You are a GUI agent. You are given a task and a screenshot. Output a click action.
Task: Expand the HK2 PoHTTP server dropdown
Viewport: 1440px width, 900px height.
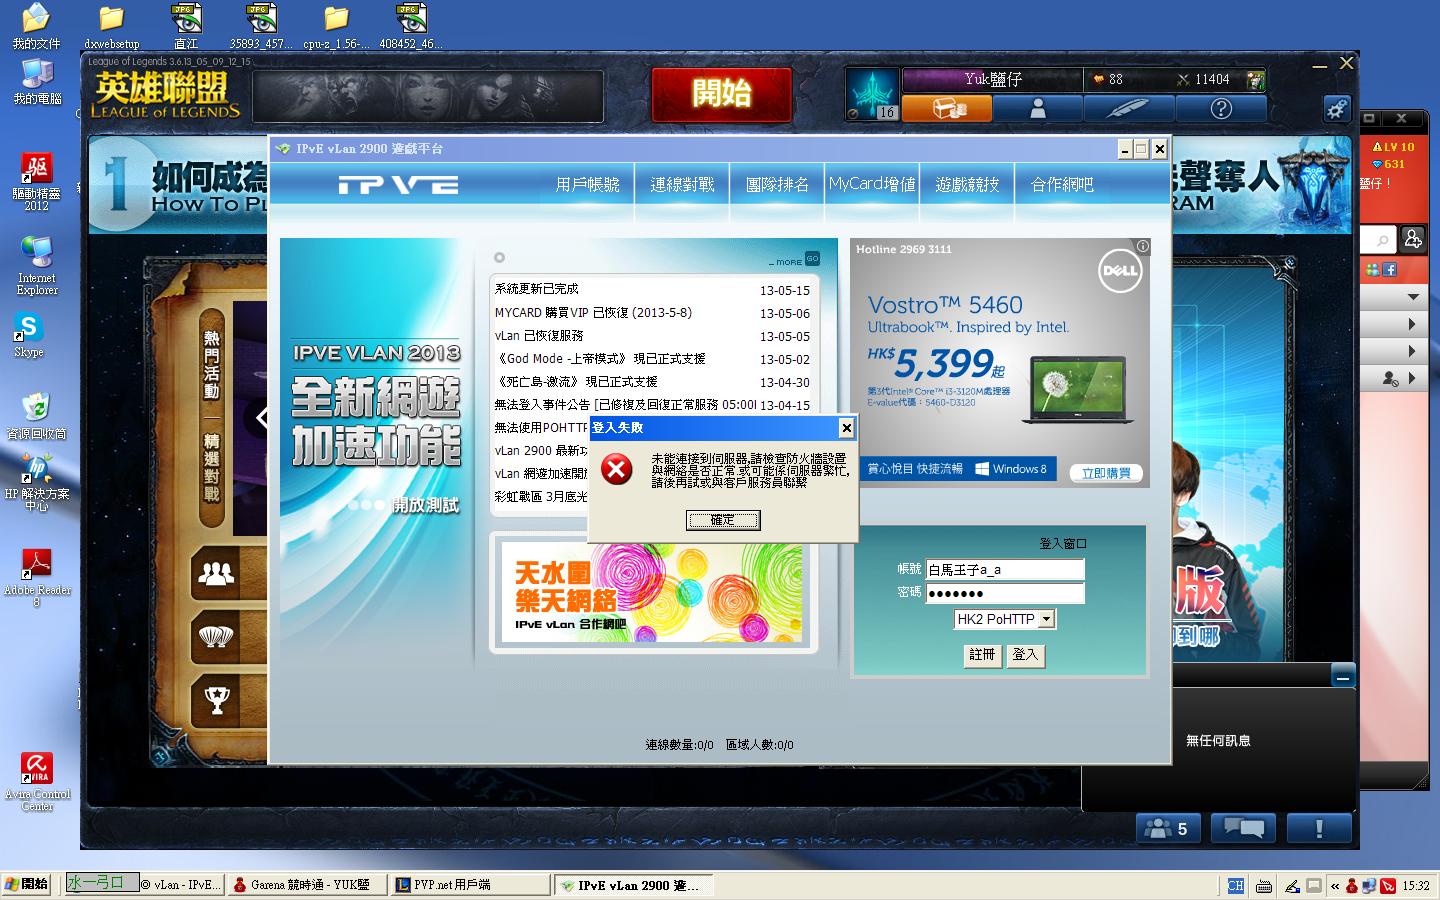(1046, 619)
